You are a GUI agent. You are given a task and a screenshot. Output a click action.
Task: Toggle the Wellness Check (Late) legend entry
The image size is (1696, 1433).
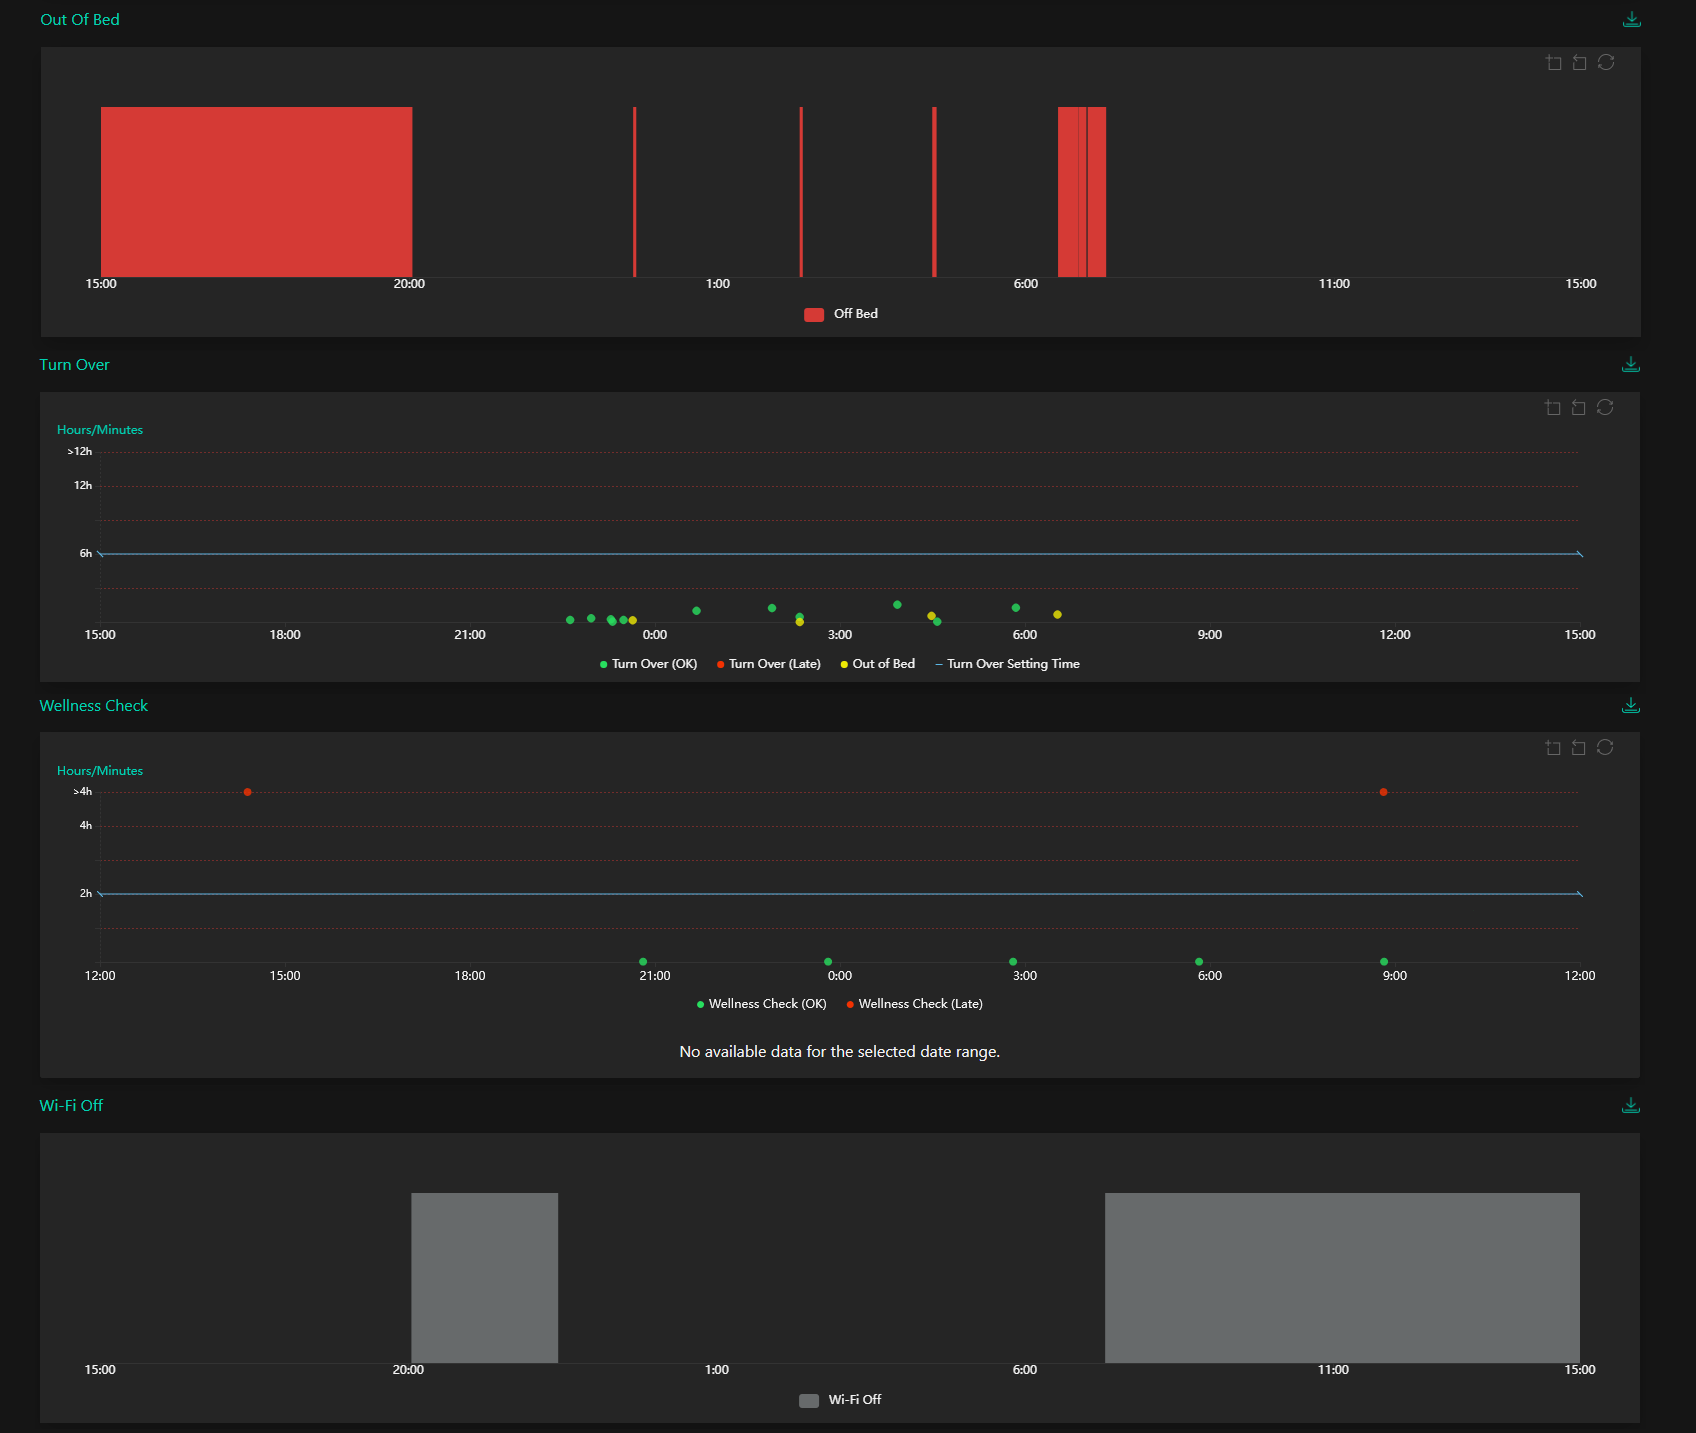(x=914, y=1004)
